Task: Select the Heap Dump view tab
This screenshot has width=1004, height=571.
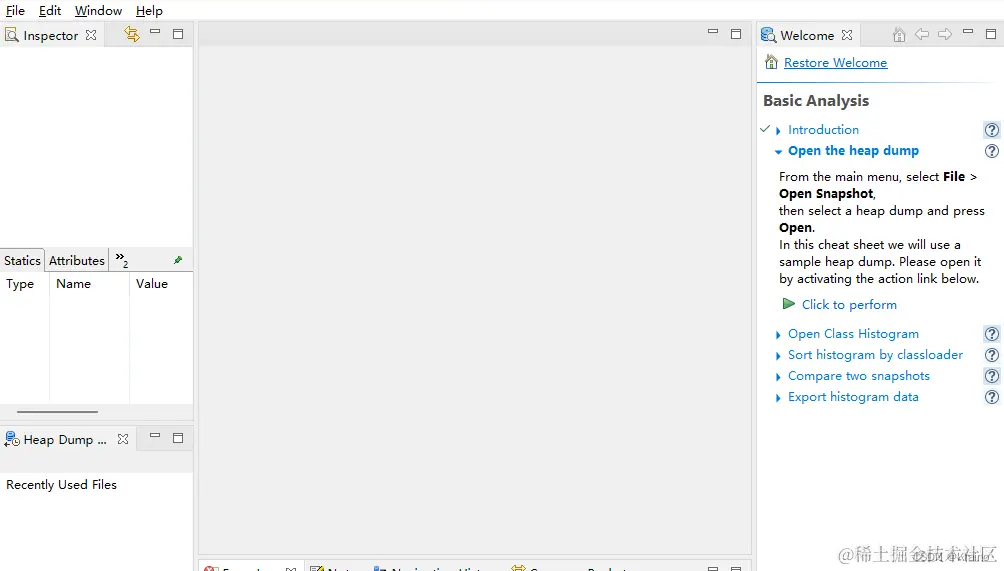Action: [x=64, y=440]
